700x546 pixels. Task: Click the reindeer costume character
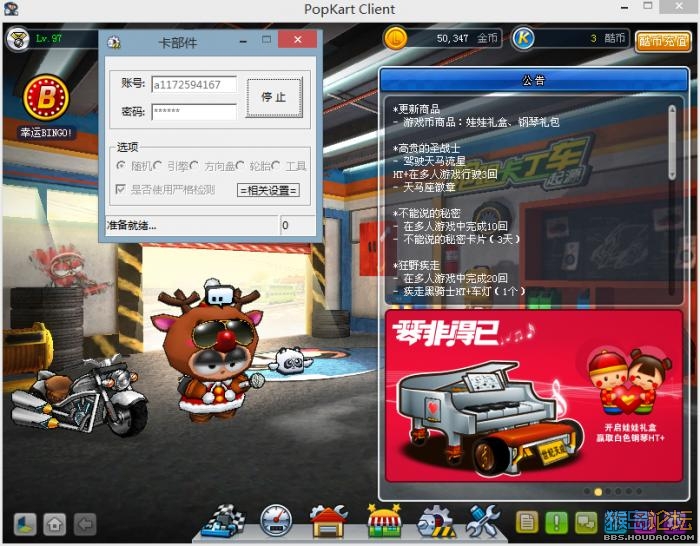coord(210,355)
